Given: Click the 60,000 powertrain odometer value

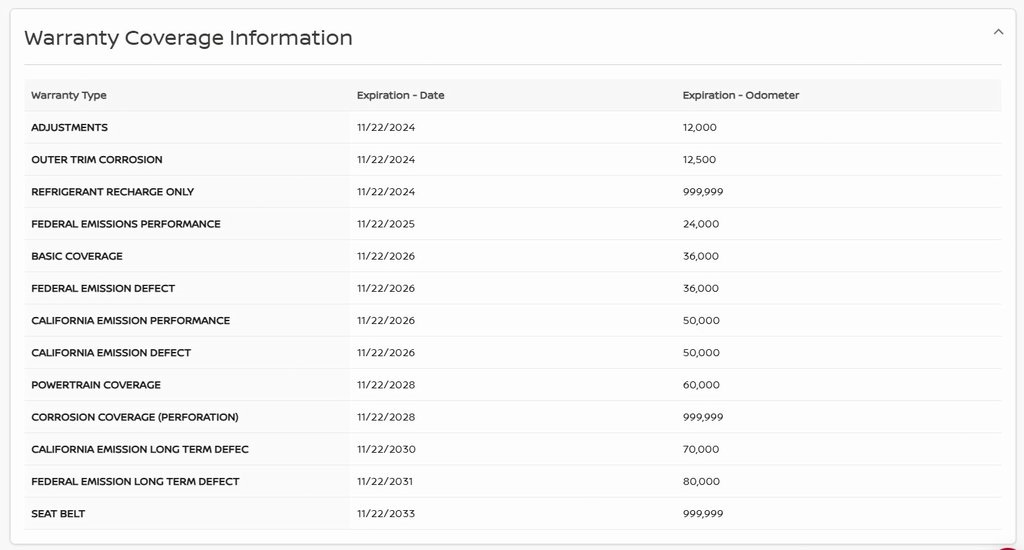Looking at the screenshot, I should pyautogui.click(x=700, y=385).
